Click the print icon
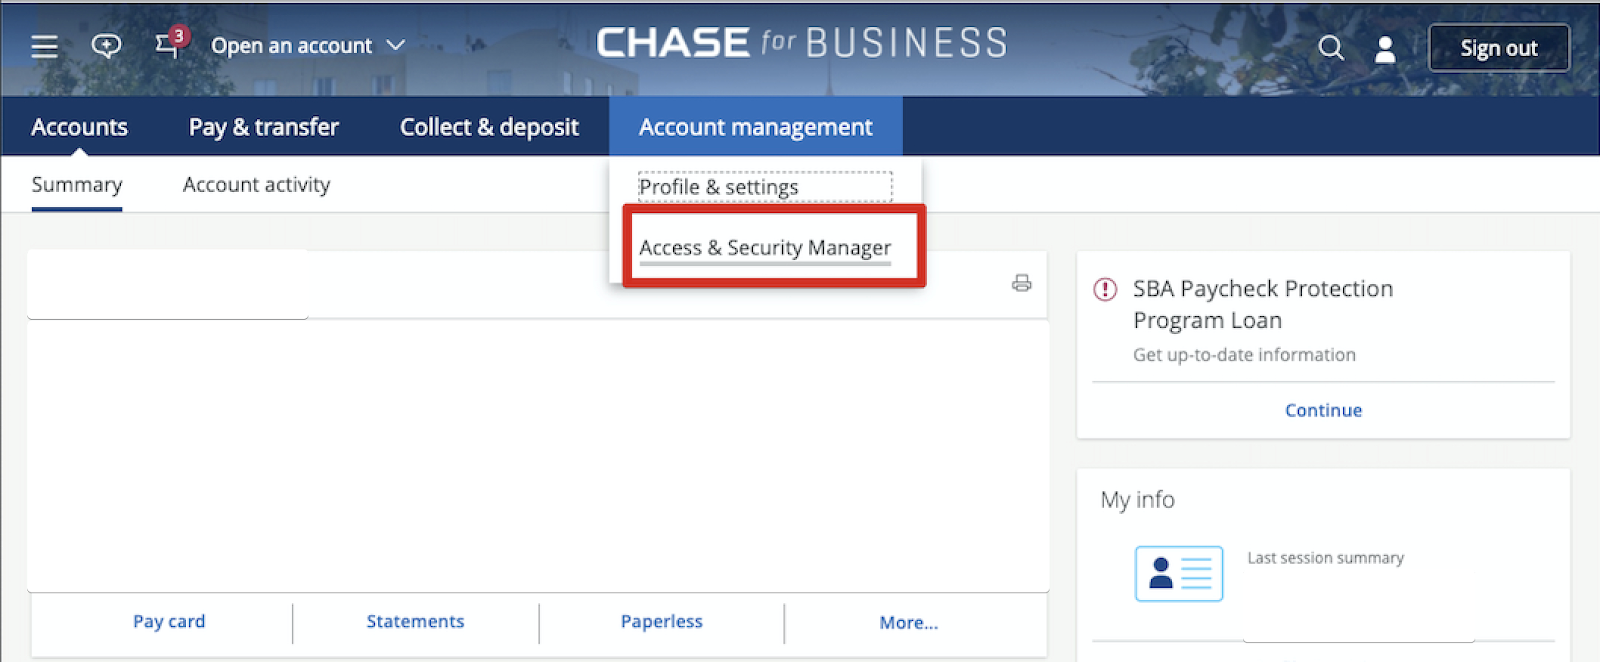The height and width of the screenshot is (662, 1600). (x=1021, y=283)
